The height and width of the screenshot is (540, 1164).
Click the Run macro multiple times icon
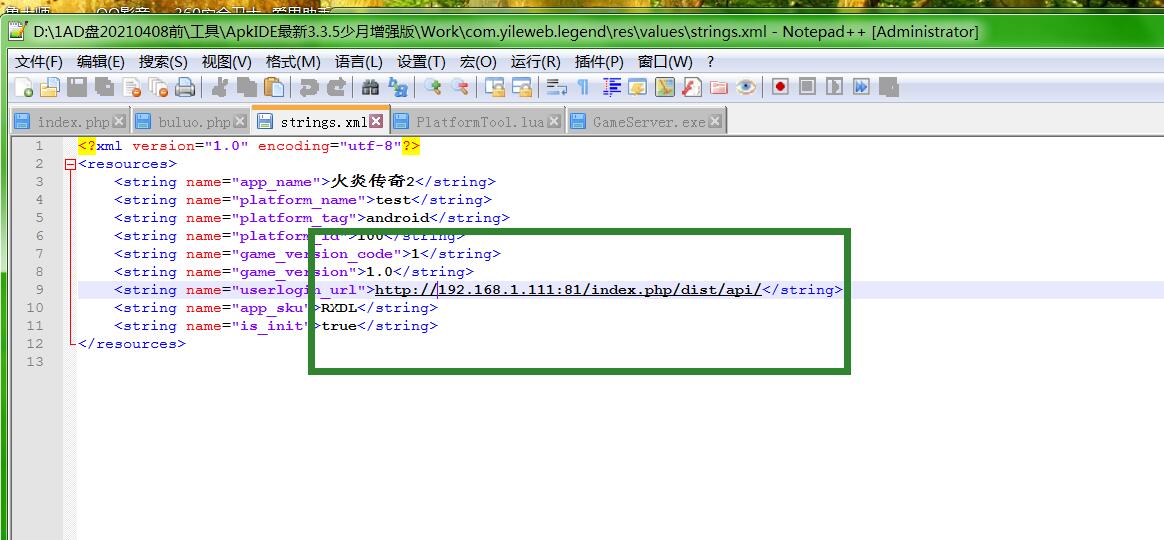pos(861,88)
